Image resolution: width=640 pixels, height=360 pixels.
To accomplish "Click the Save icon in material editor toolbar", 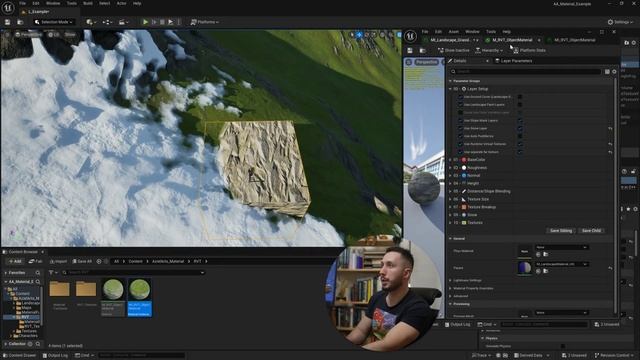I will coord(410,50).
